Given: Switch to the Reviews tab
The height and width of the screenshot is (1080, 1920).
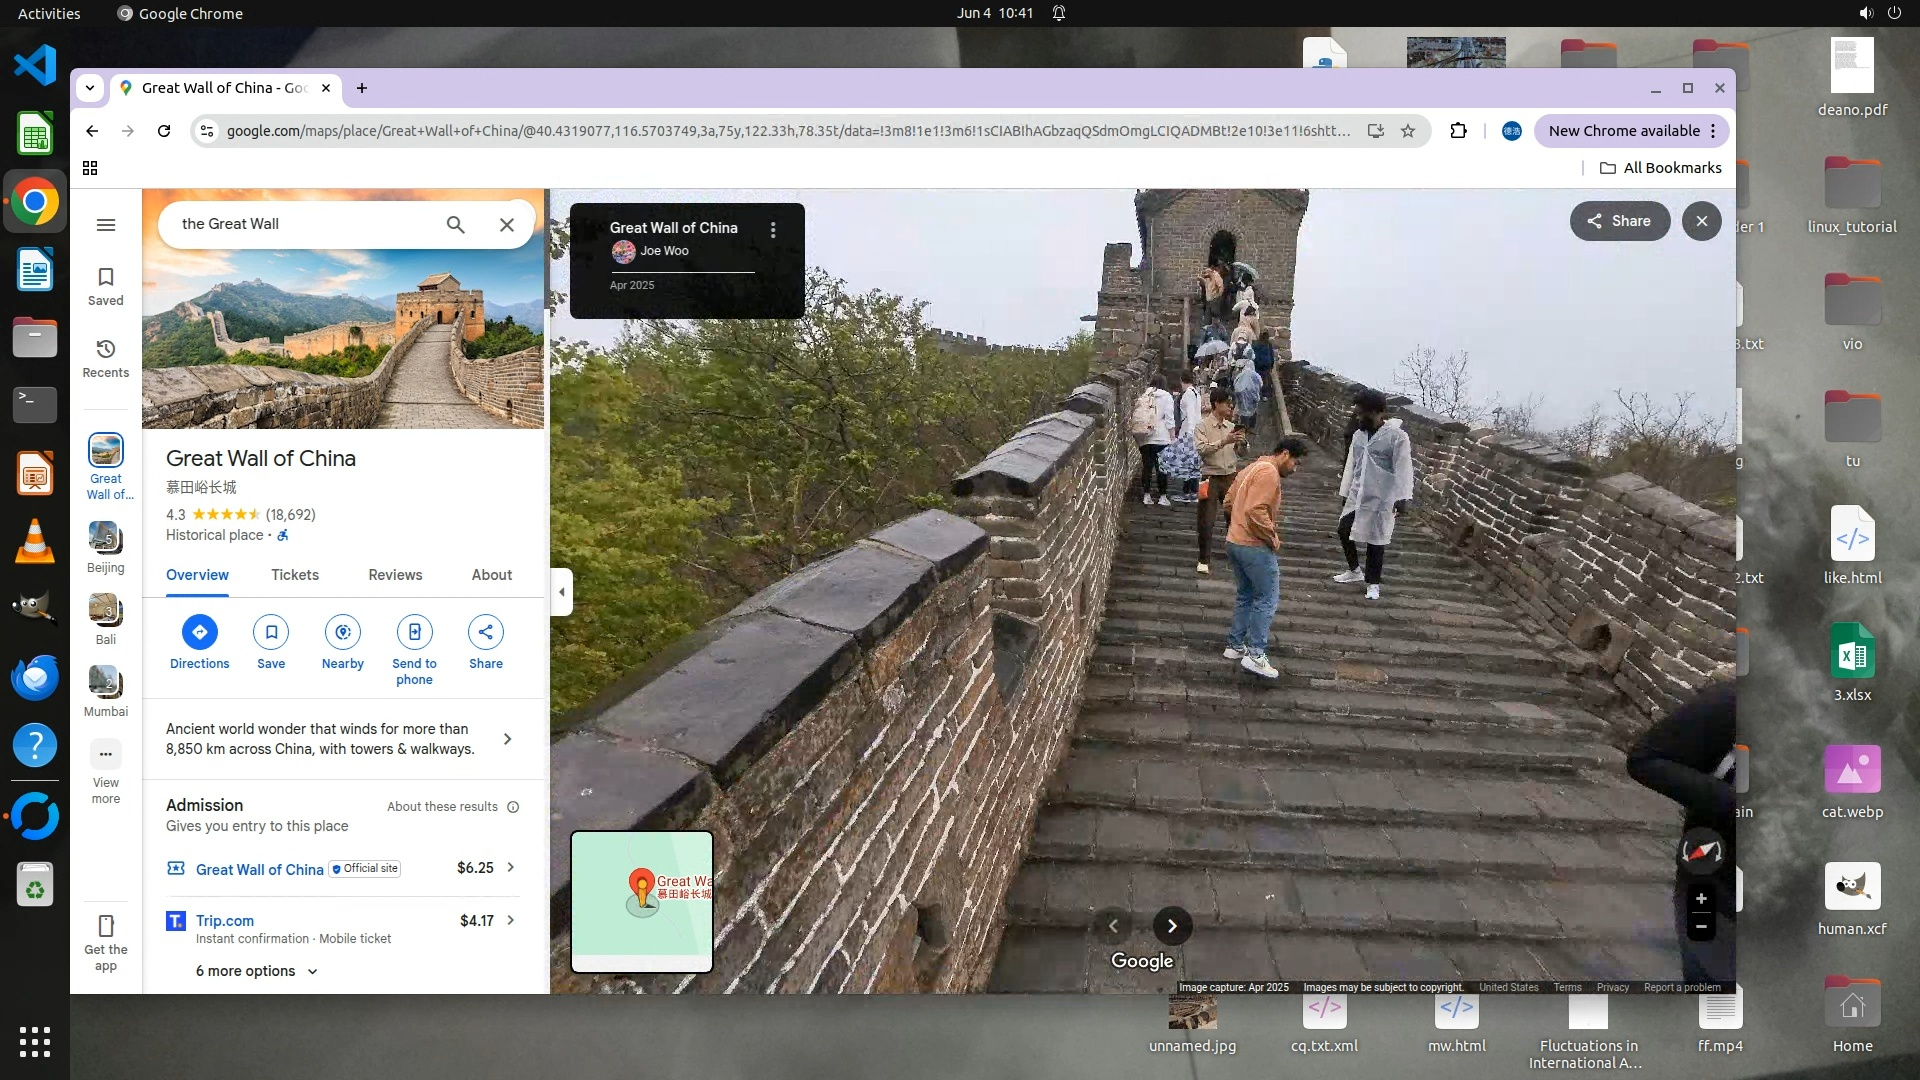Looking at the screenshot, I should click(395, 575).
